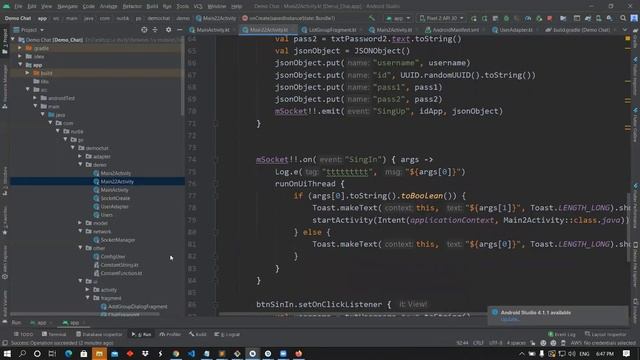Click the Android Studio 4.1.1 available notification
Viewport: 640px width, 360px height.
[558, 316]
